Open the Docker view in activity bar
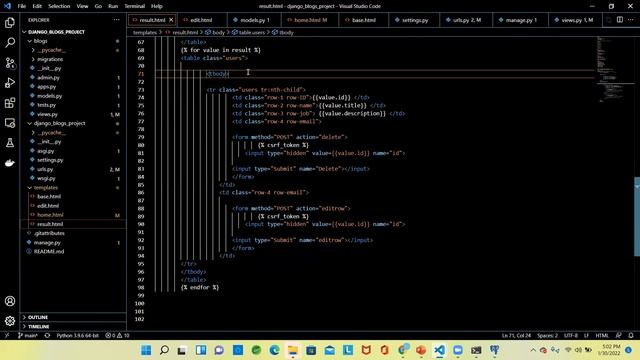Viewport: 640px width, 360px height. click(x=10, y=163)
